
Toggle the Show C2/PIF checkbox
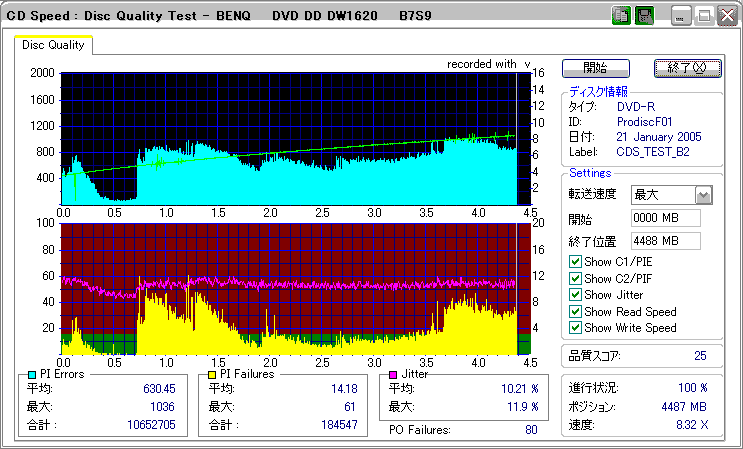tap(575, 279)
